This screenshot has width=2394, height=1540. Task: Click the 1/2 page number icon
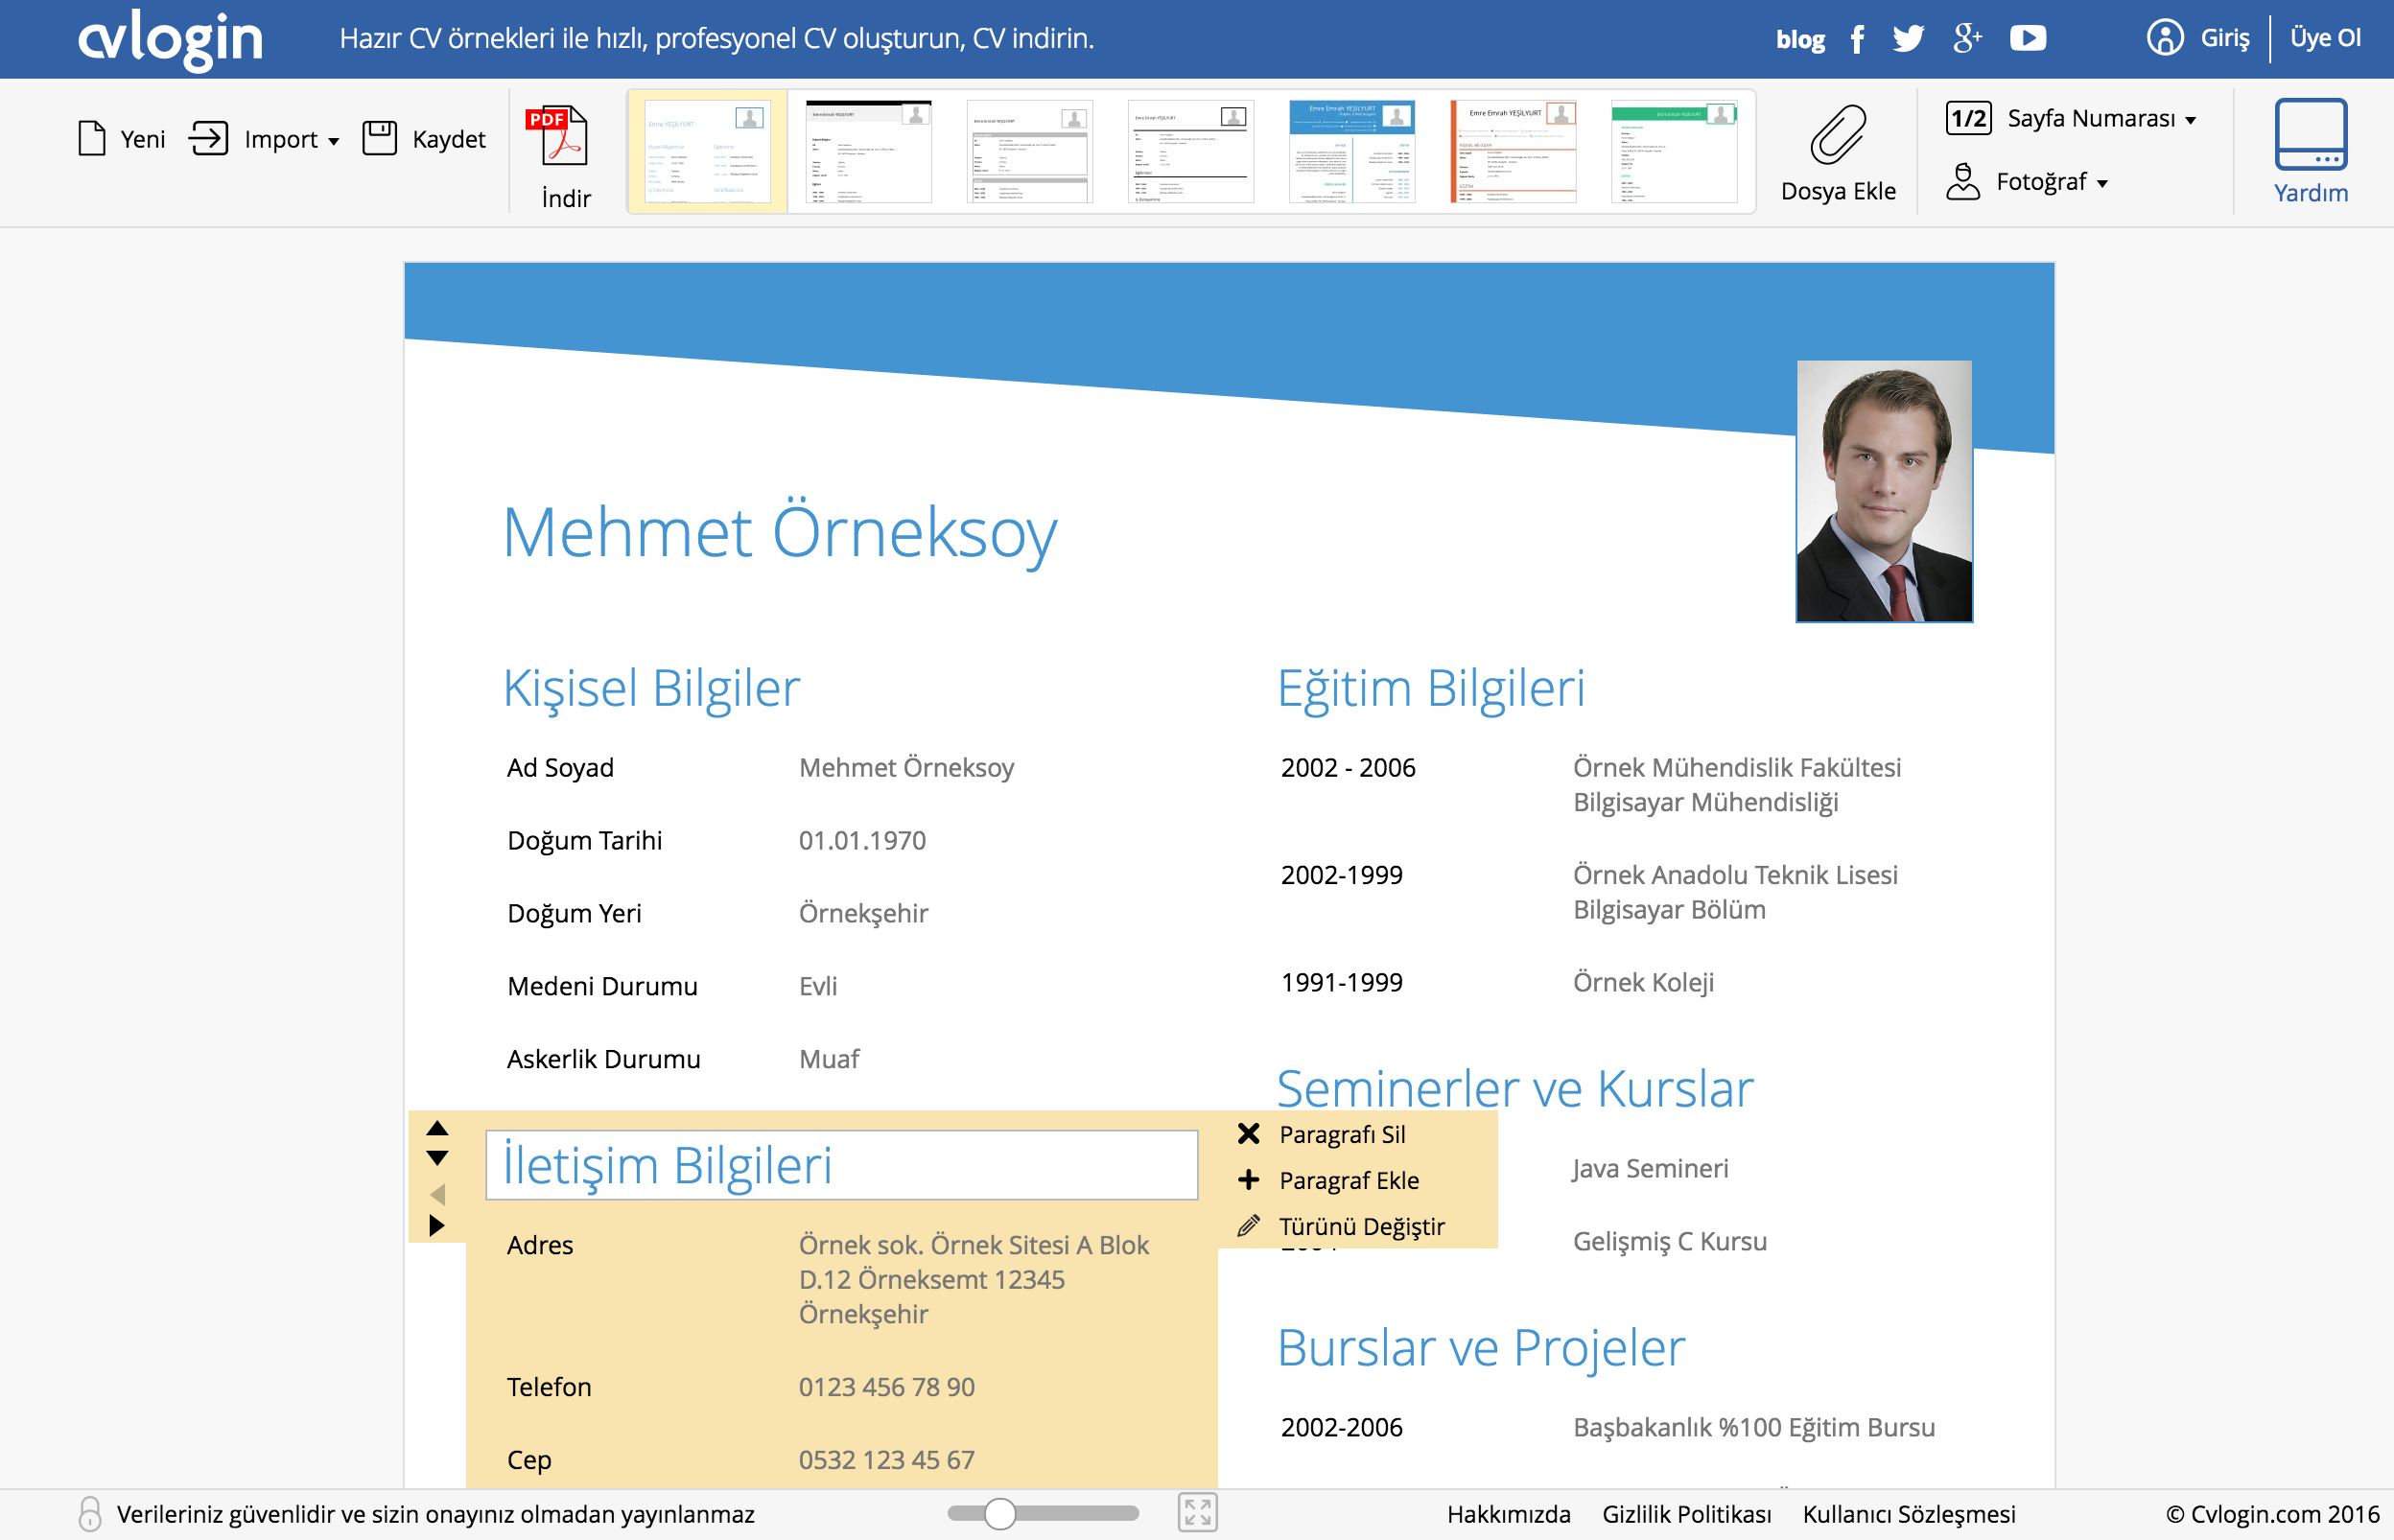[1968, 118]
